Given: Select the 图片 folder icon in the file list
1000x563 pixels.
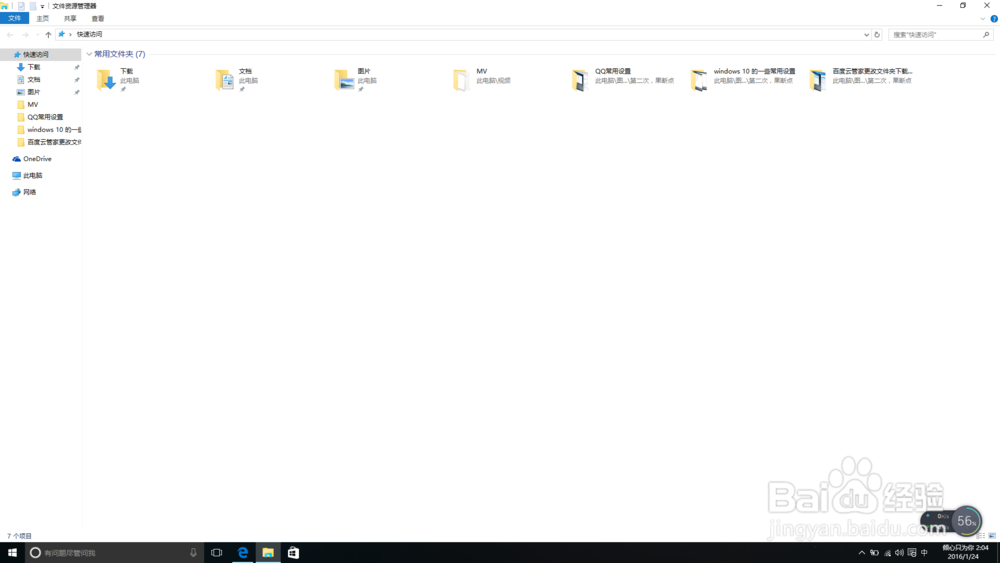Looking at the screenshot, I should [344, 80].
